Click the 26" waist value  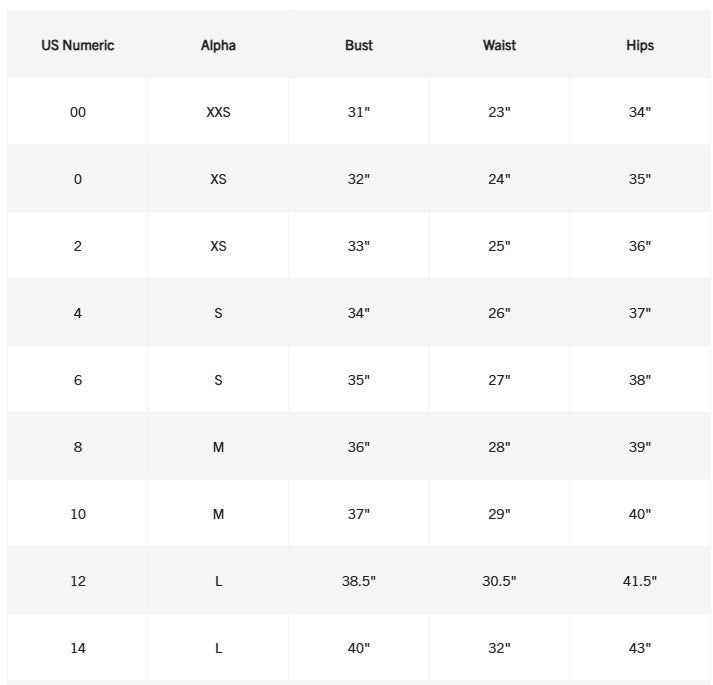tap(499, 313)
